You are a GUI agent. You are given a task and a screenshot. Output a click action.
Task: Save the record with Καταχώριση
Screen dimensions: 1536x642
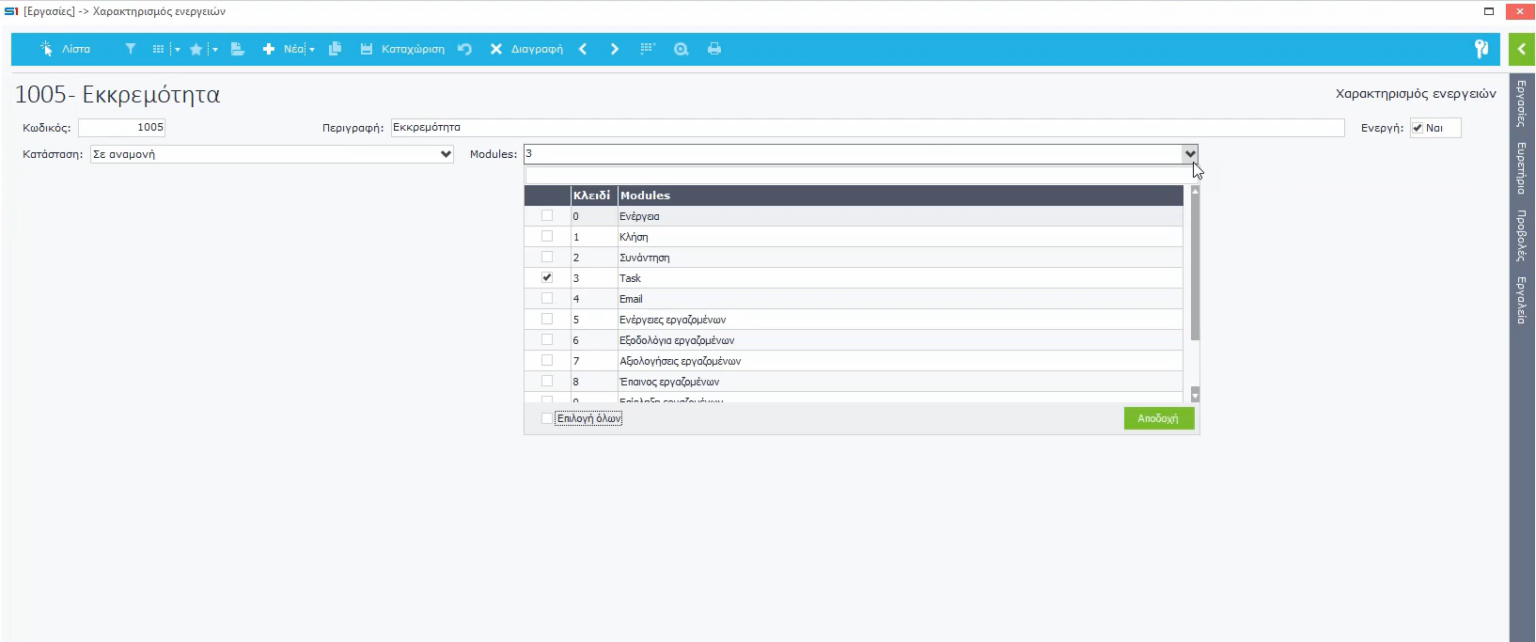coord(402,49)
